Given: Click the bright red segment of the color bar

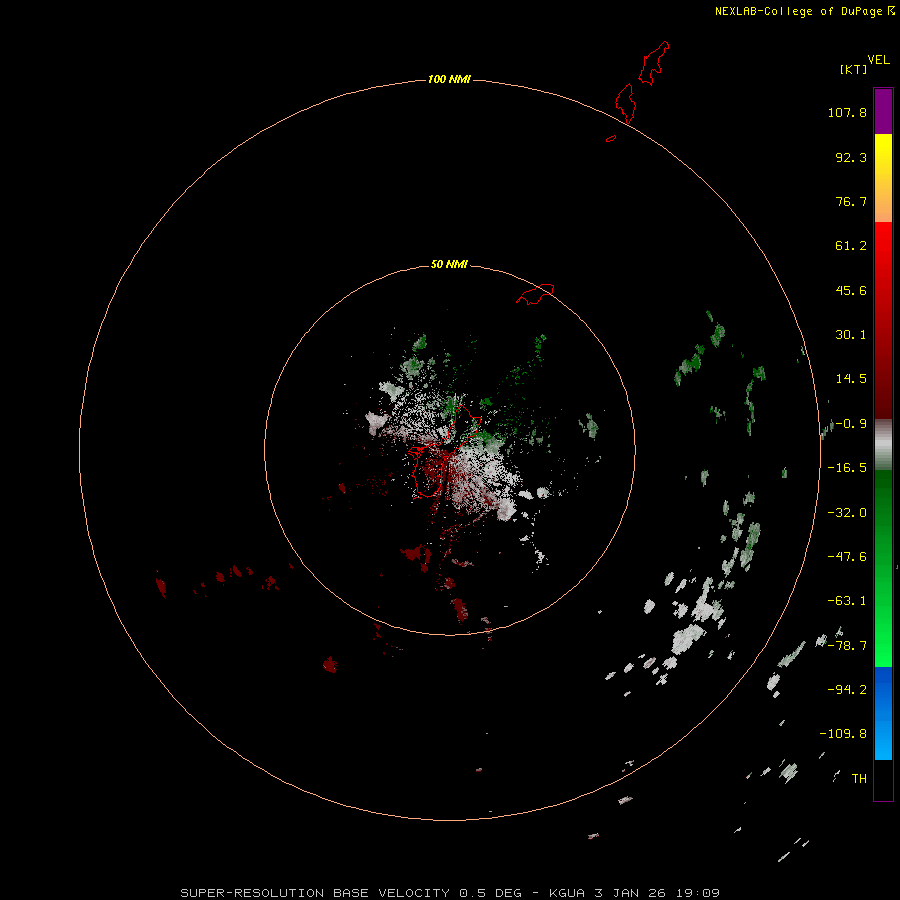Looking at the screenshot, I should (x=883, y=247).
